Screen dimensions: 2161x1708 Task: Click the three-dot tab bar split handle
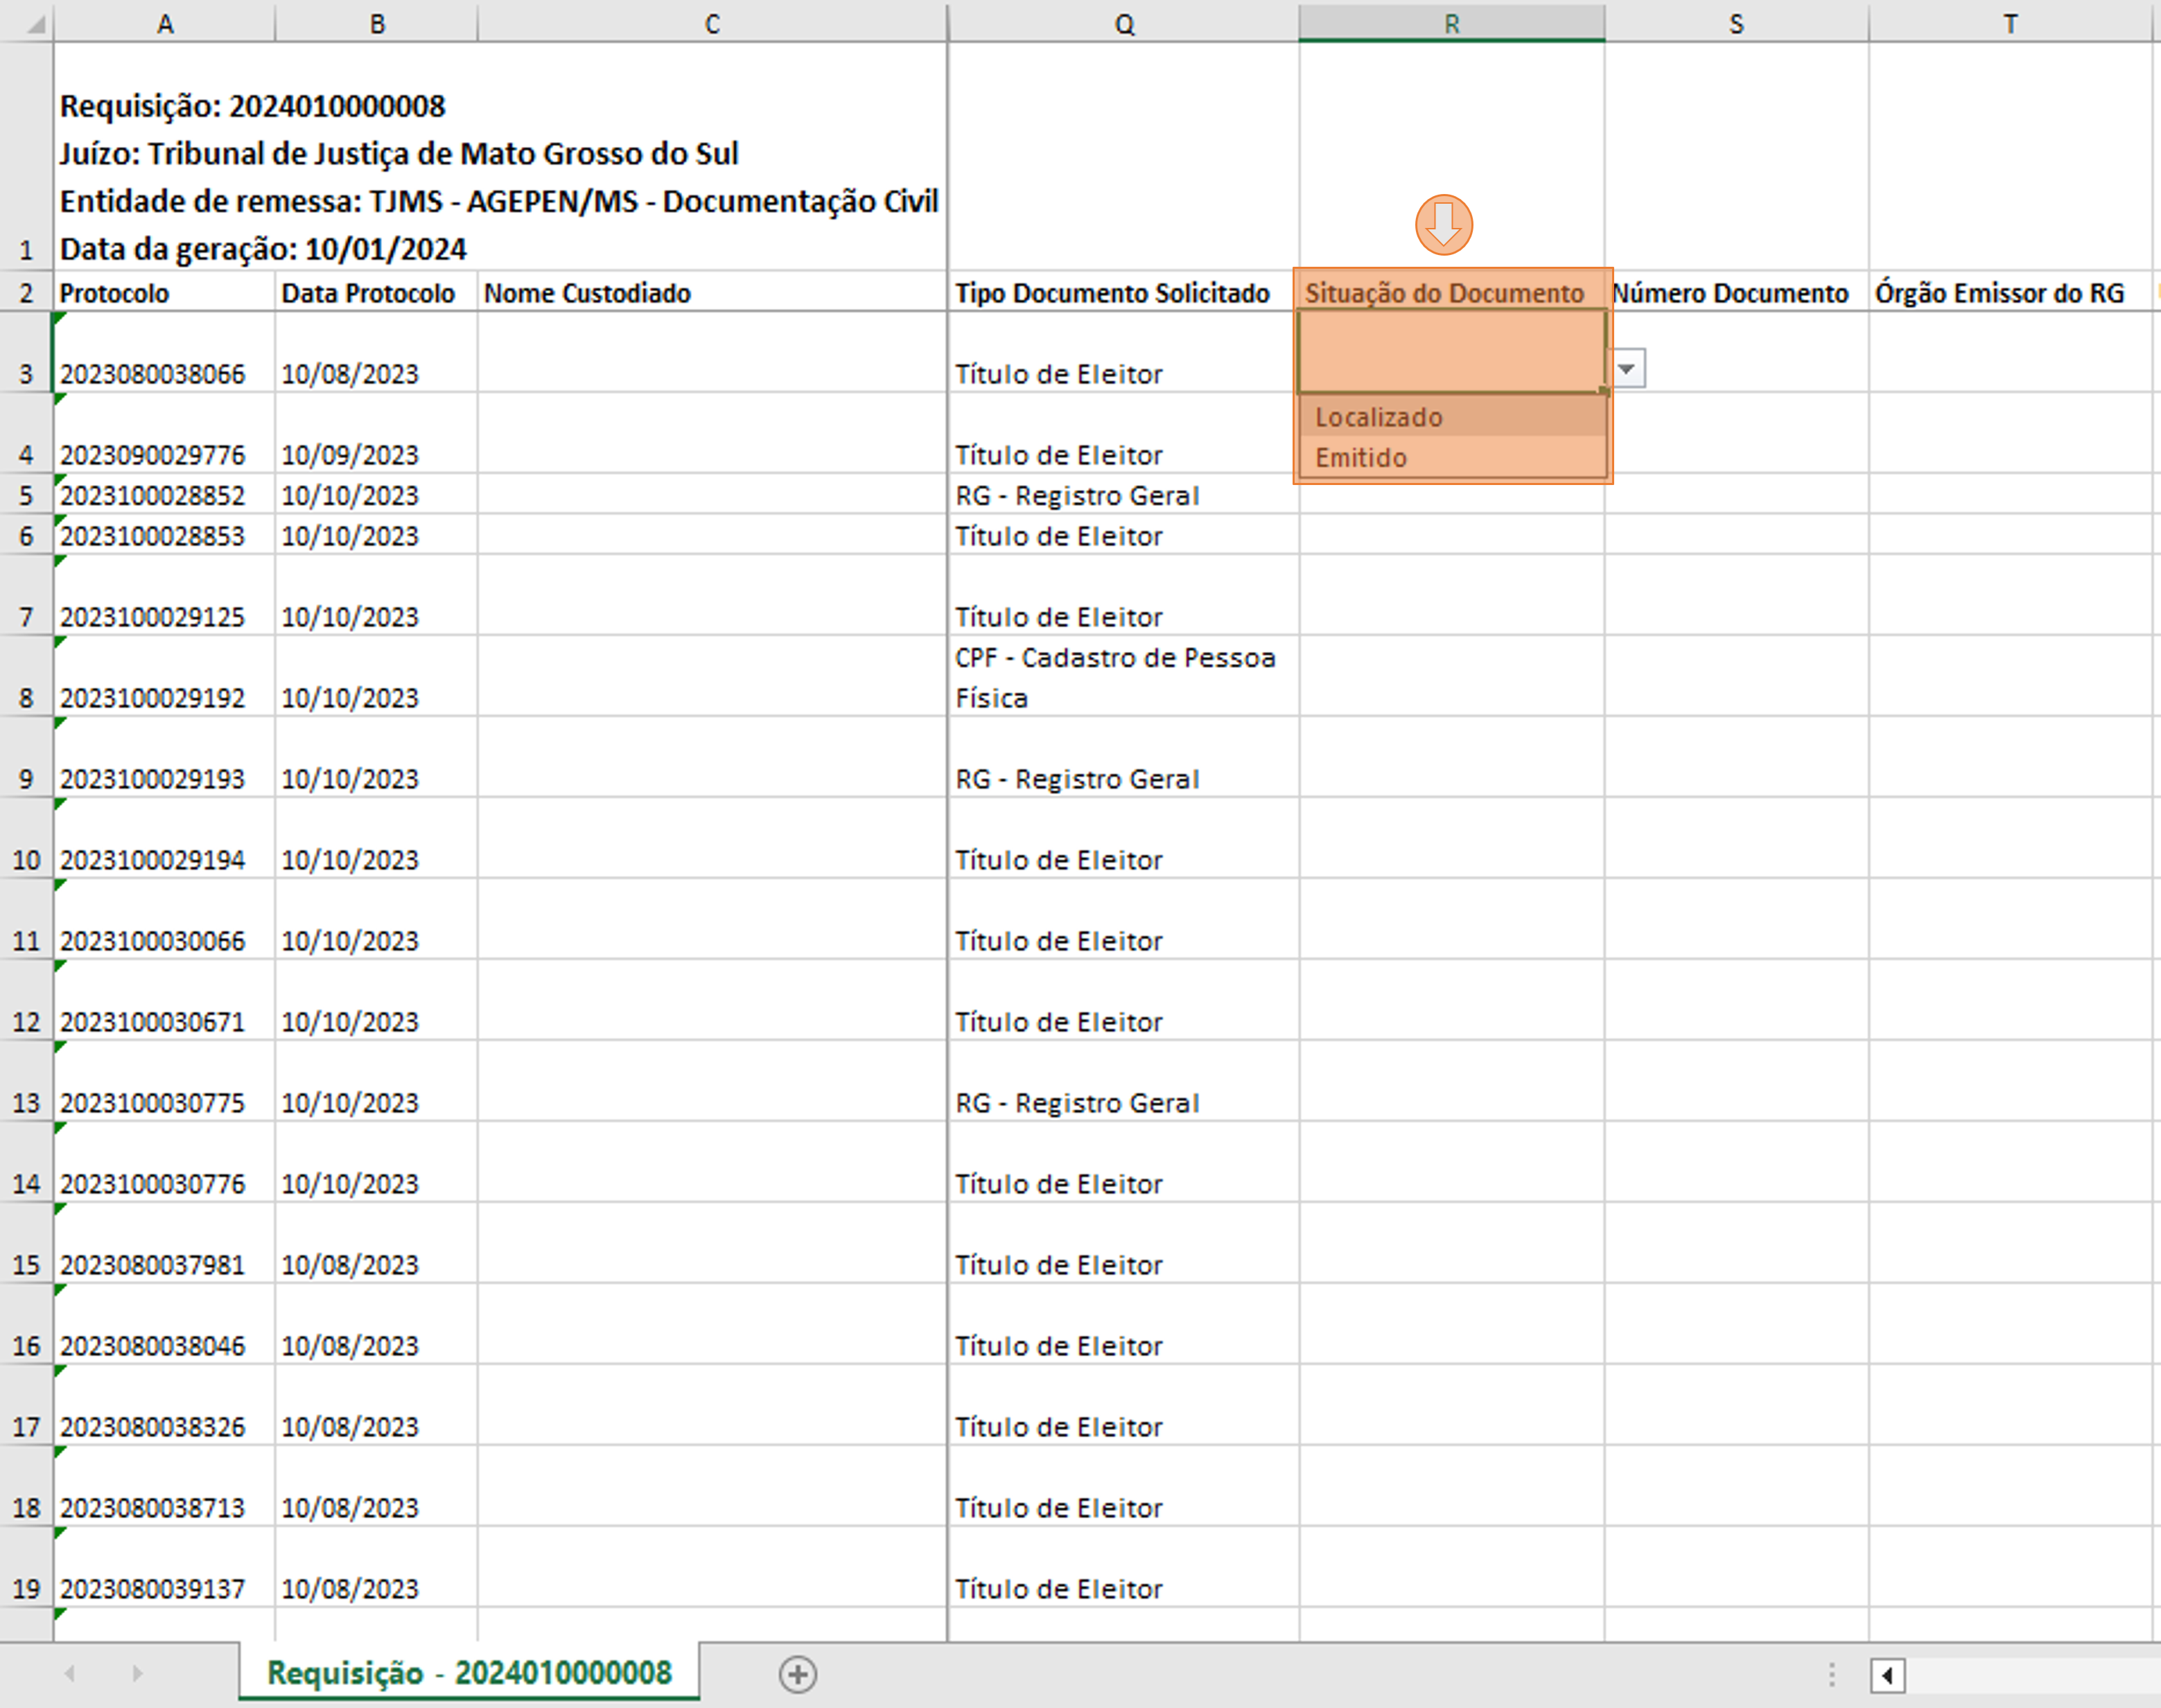click(x=1831, y=1675)
